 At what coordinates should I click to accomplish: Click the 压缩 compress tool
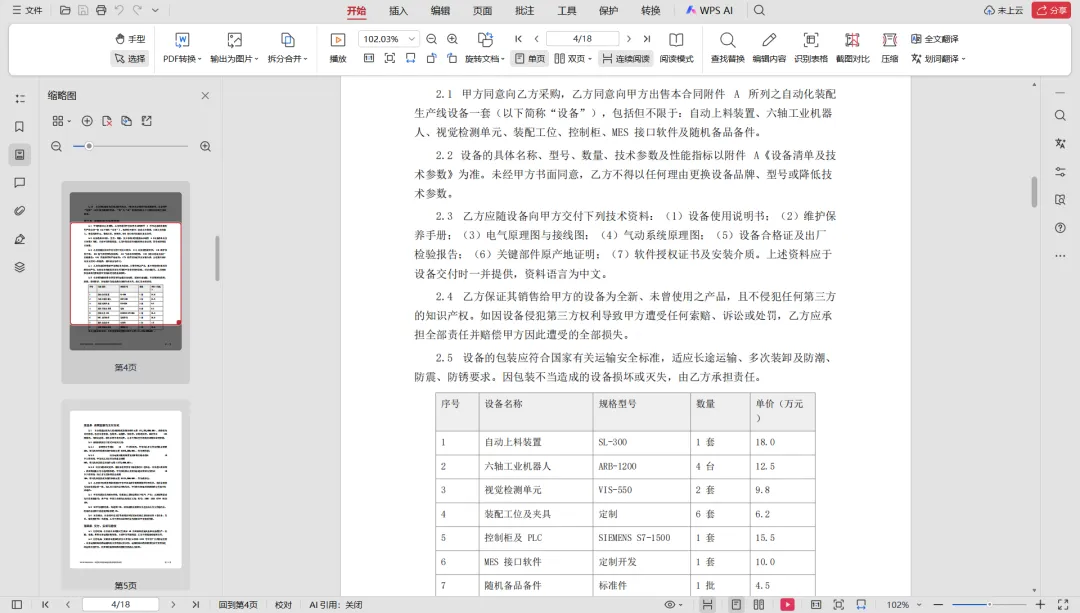[890, 48]
